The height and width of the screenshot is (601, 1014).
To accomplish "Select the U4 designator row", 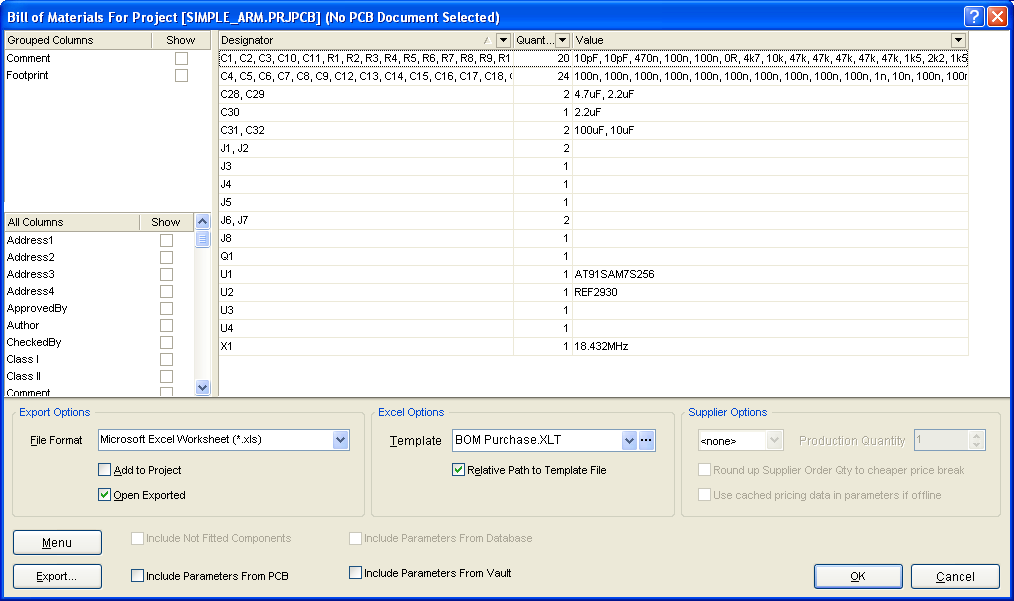I will click(593, 328).
